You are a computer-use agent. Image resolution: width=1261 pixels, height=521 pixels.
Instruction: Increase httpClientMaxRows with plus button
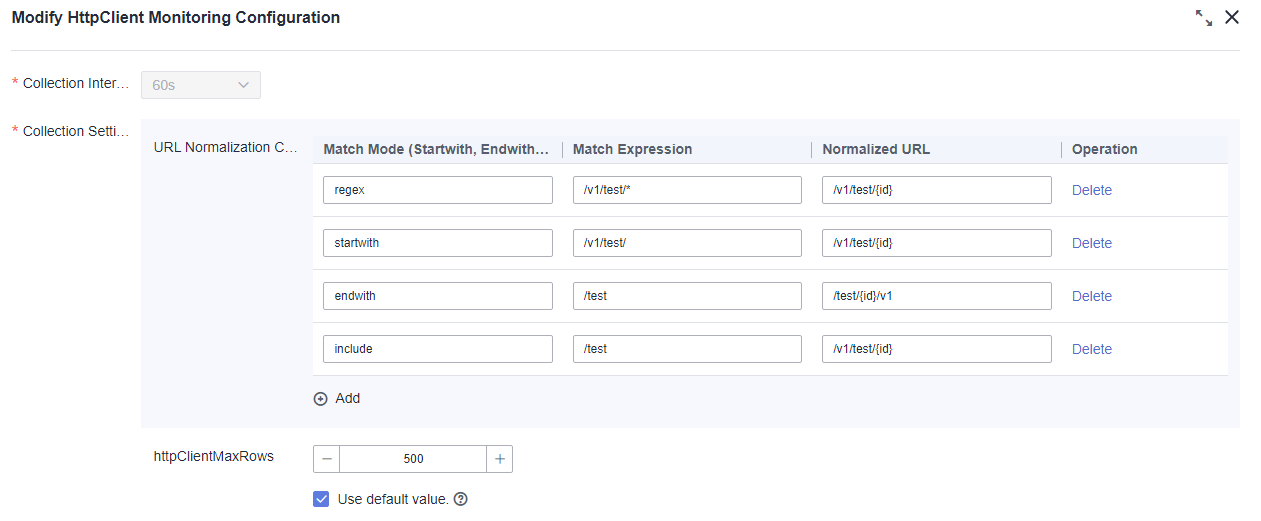tap(499, 459)
